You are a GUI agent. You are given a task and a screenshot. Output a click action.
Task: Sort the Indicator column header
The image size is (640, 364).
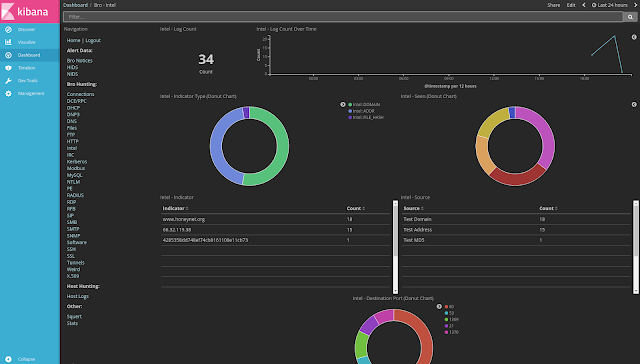tap(176, 209)
